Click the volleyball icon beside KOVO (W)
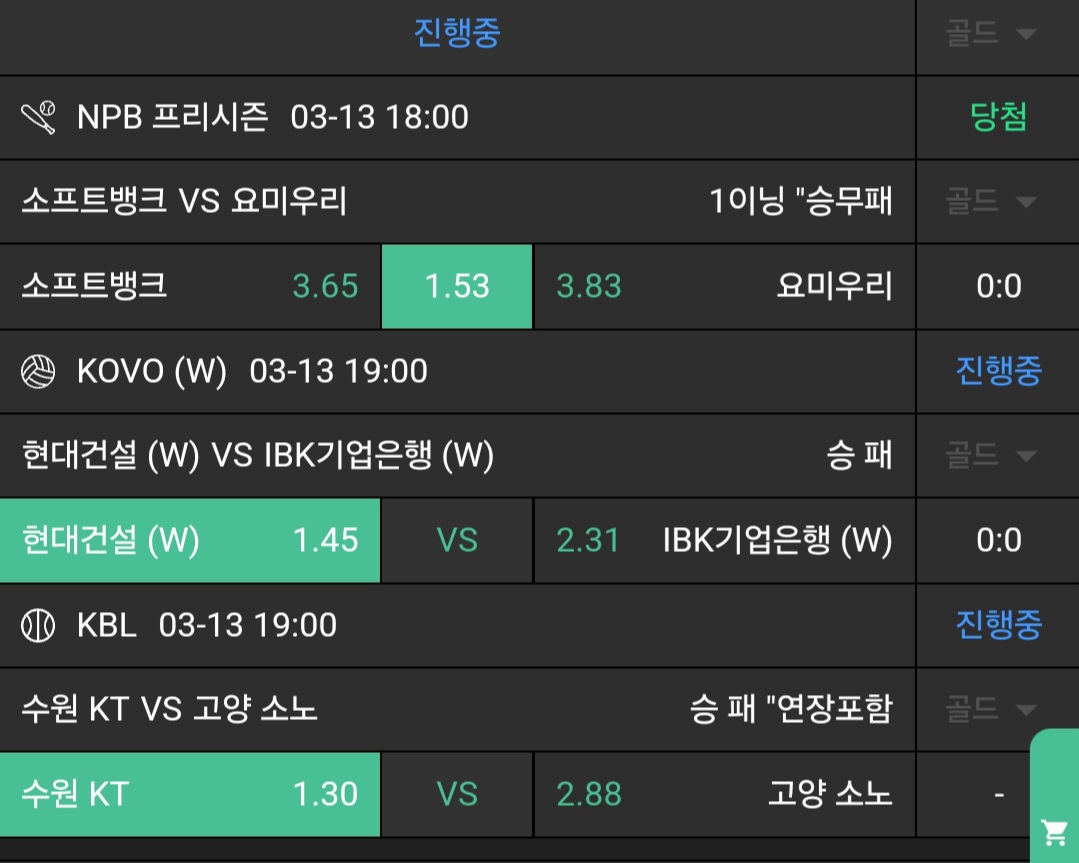Screen dimensions: 1079x863 [x=39, y=372]
